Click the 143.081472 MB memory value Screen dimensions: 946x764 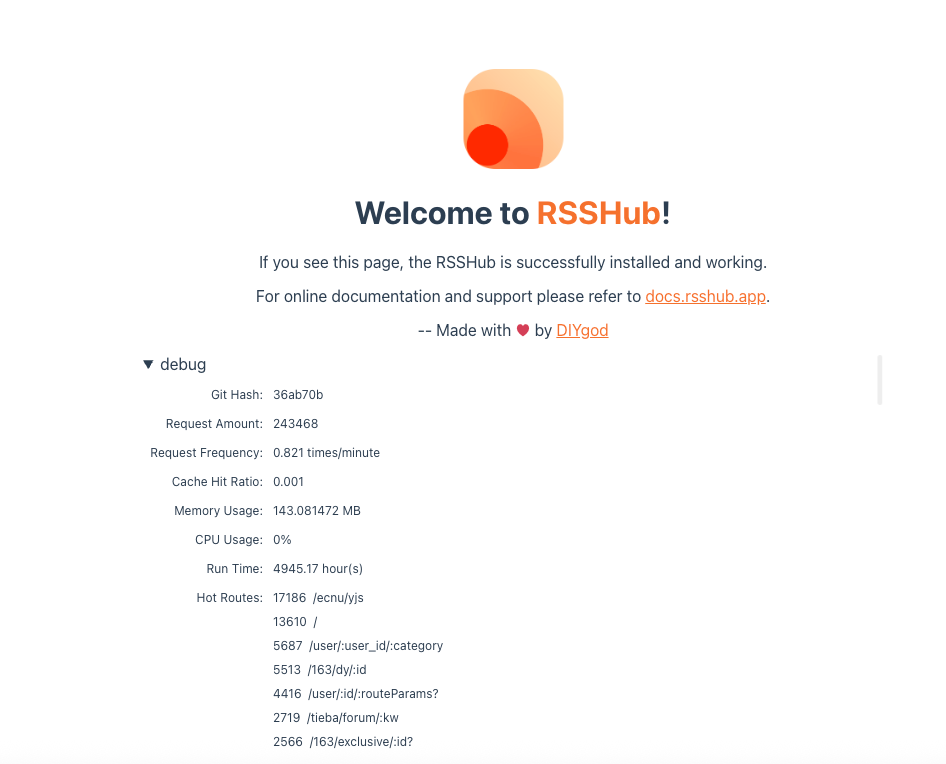[x=317, y=511]
